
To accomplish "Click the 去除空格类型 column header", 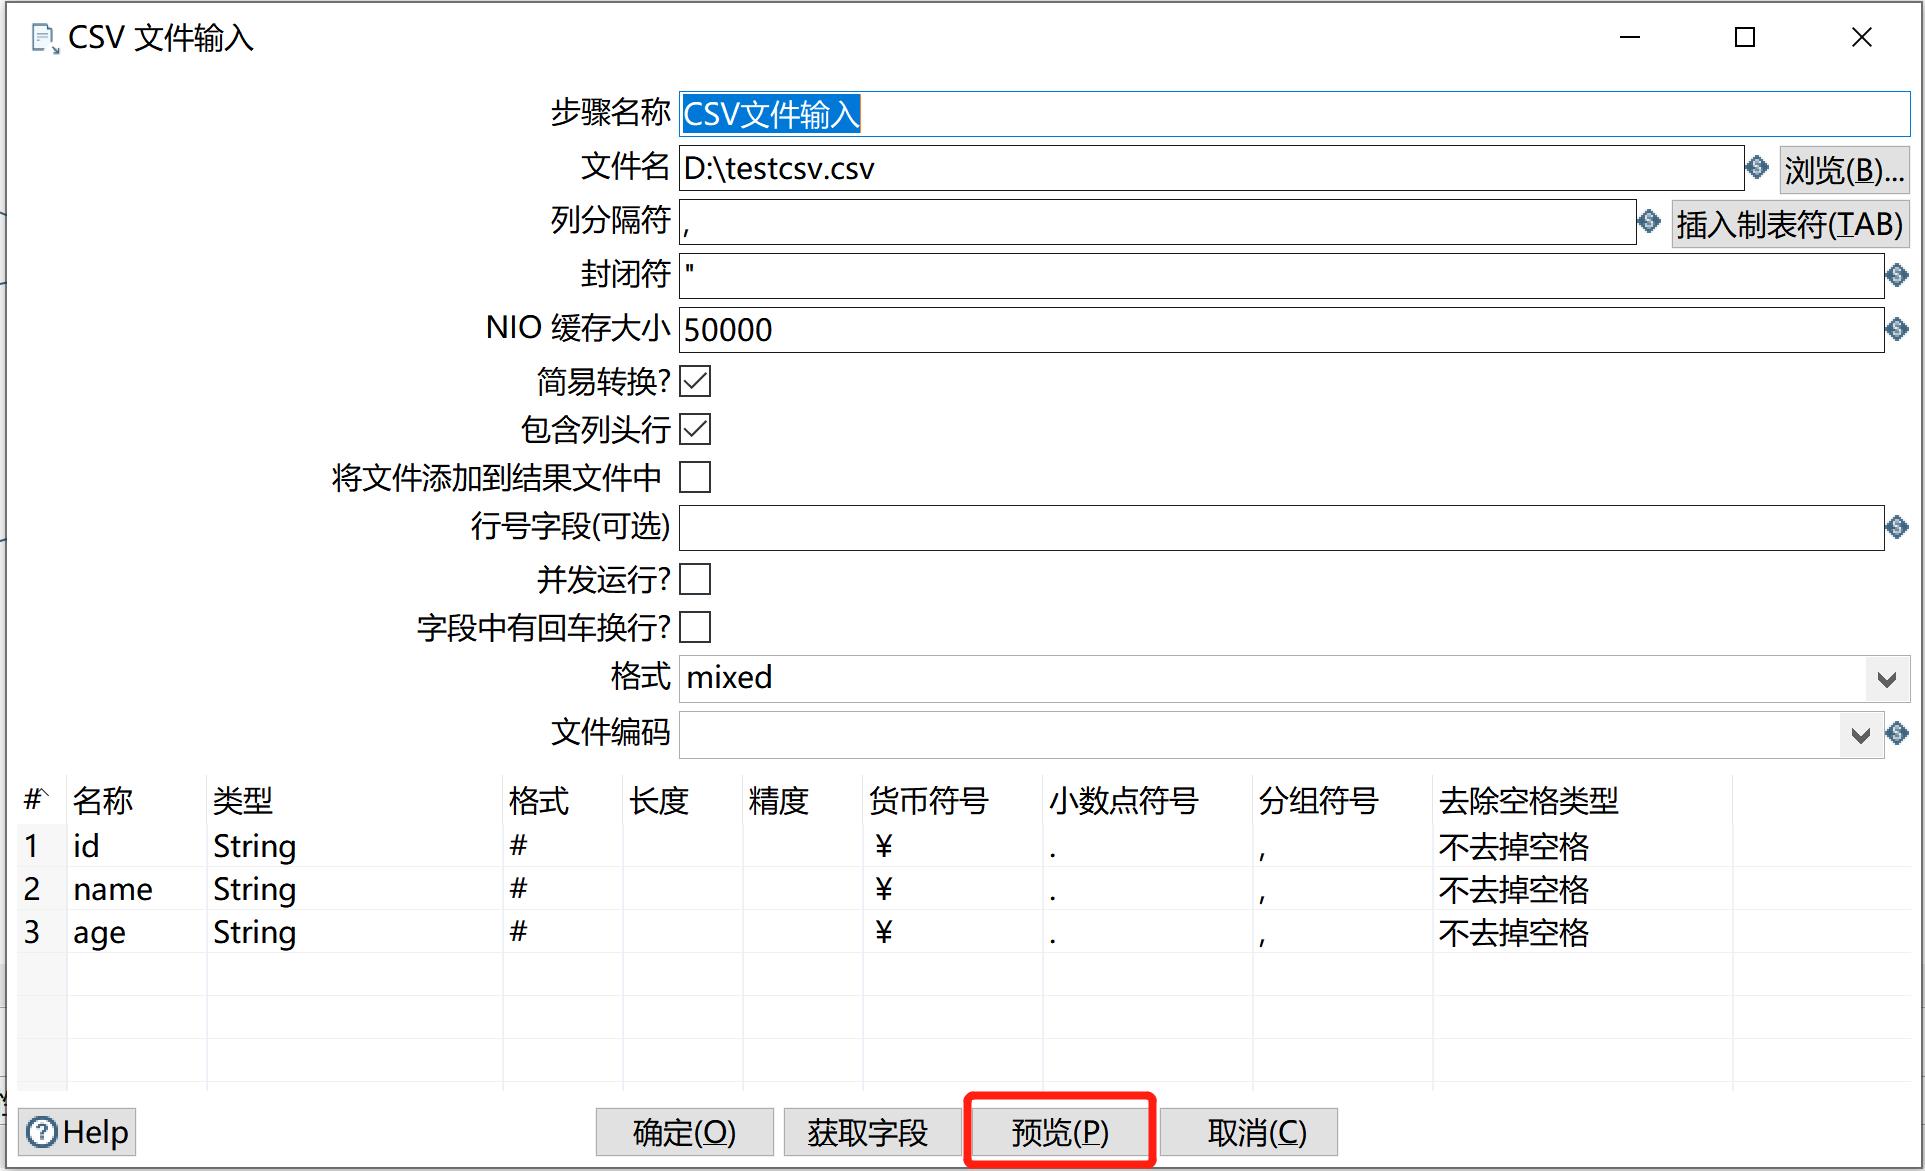I will click(x=1582, y=800).
